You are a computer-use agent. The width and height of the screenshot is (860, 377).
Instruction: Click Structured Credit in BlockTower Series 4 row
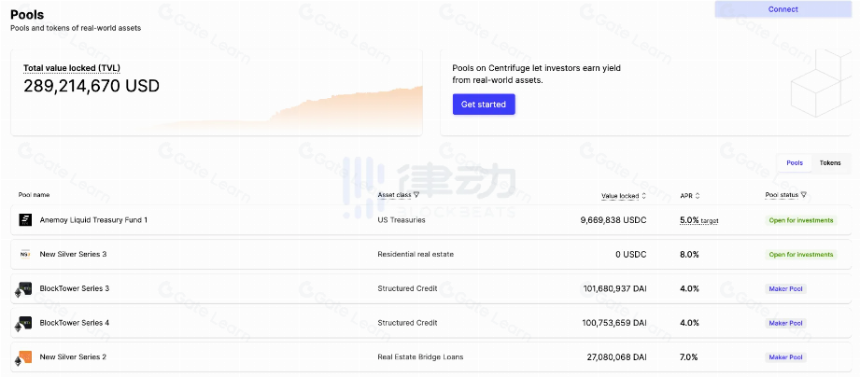pos(407,323)
